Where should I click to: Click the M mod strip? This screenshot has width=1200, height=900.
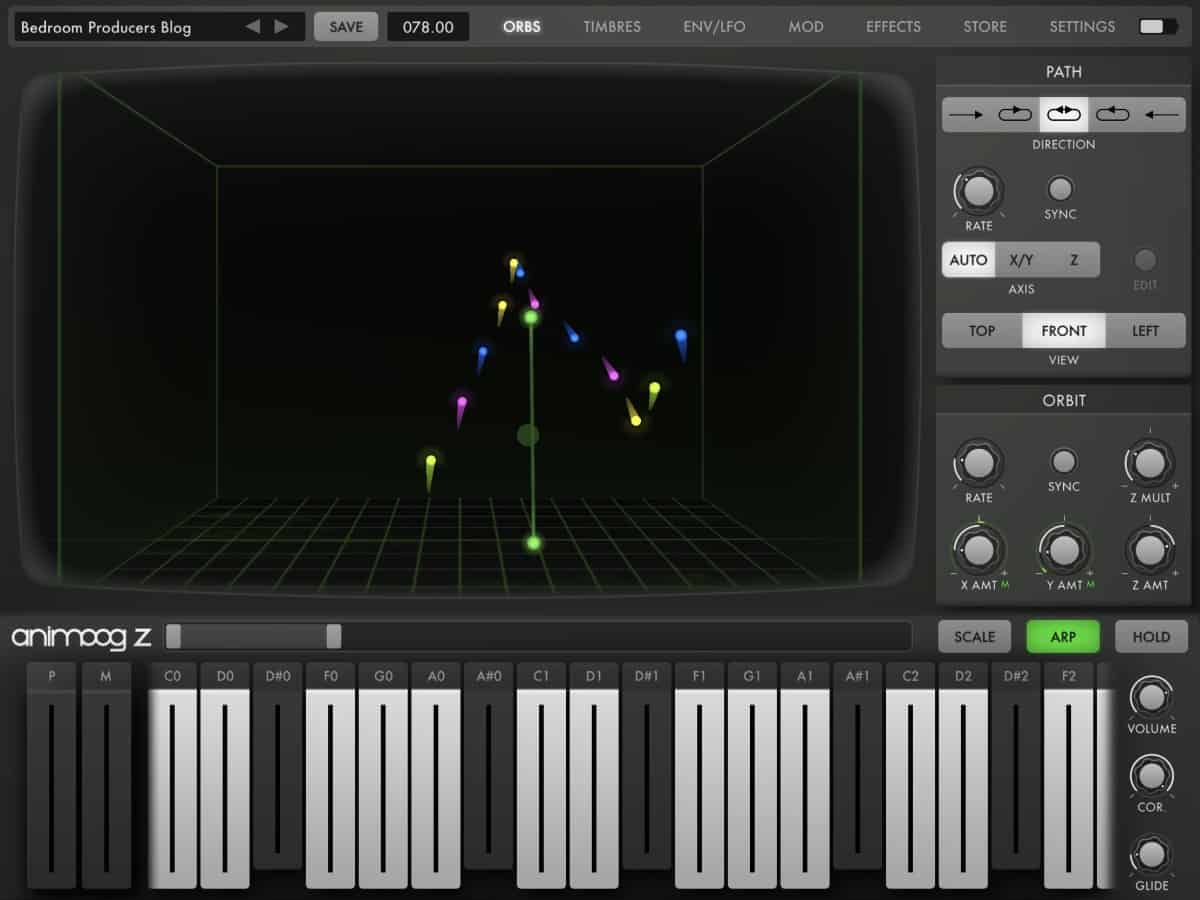click(x=106, y=775)
